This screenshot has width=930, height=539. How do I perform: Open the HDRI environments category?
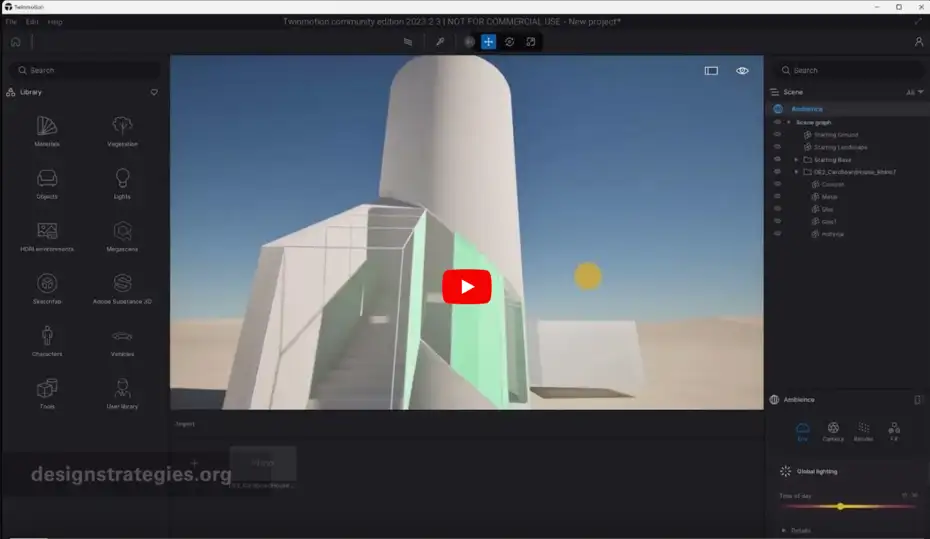(47, 236)
